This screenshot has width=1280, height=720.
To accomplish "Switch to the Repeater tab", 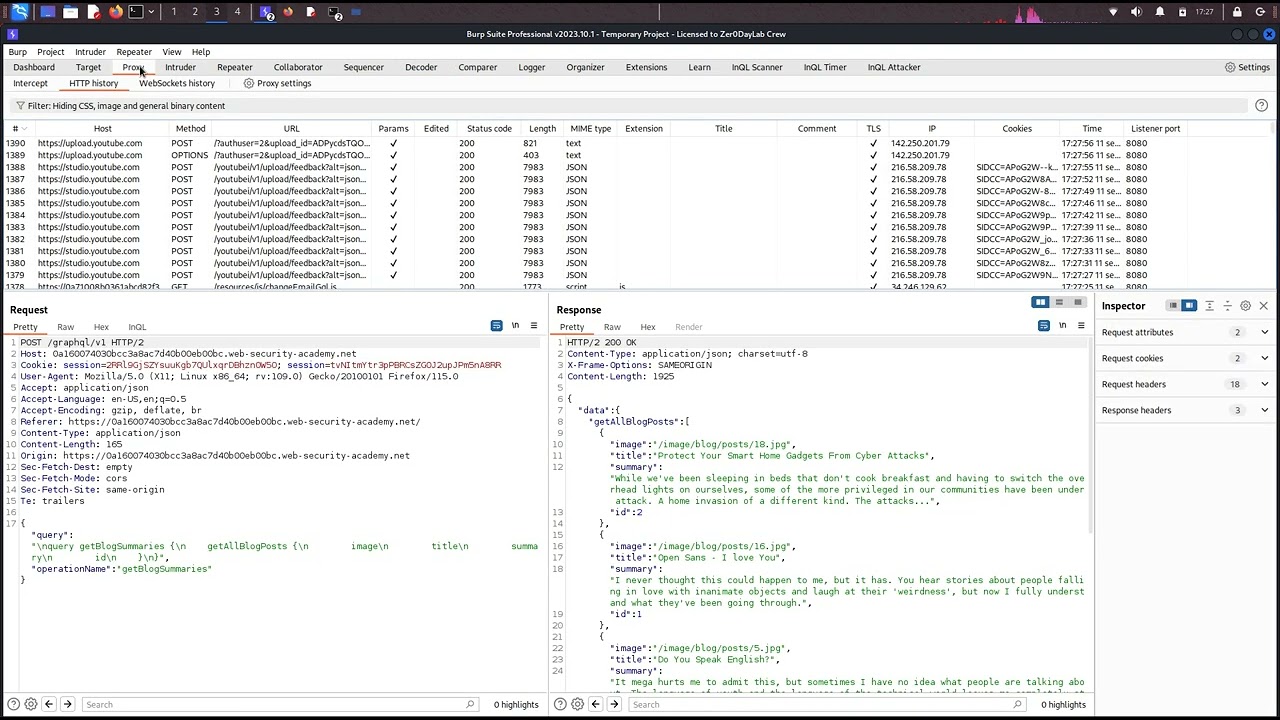I will point(235,67).
